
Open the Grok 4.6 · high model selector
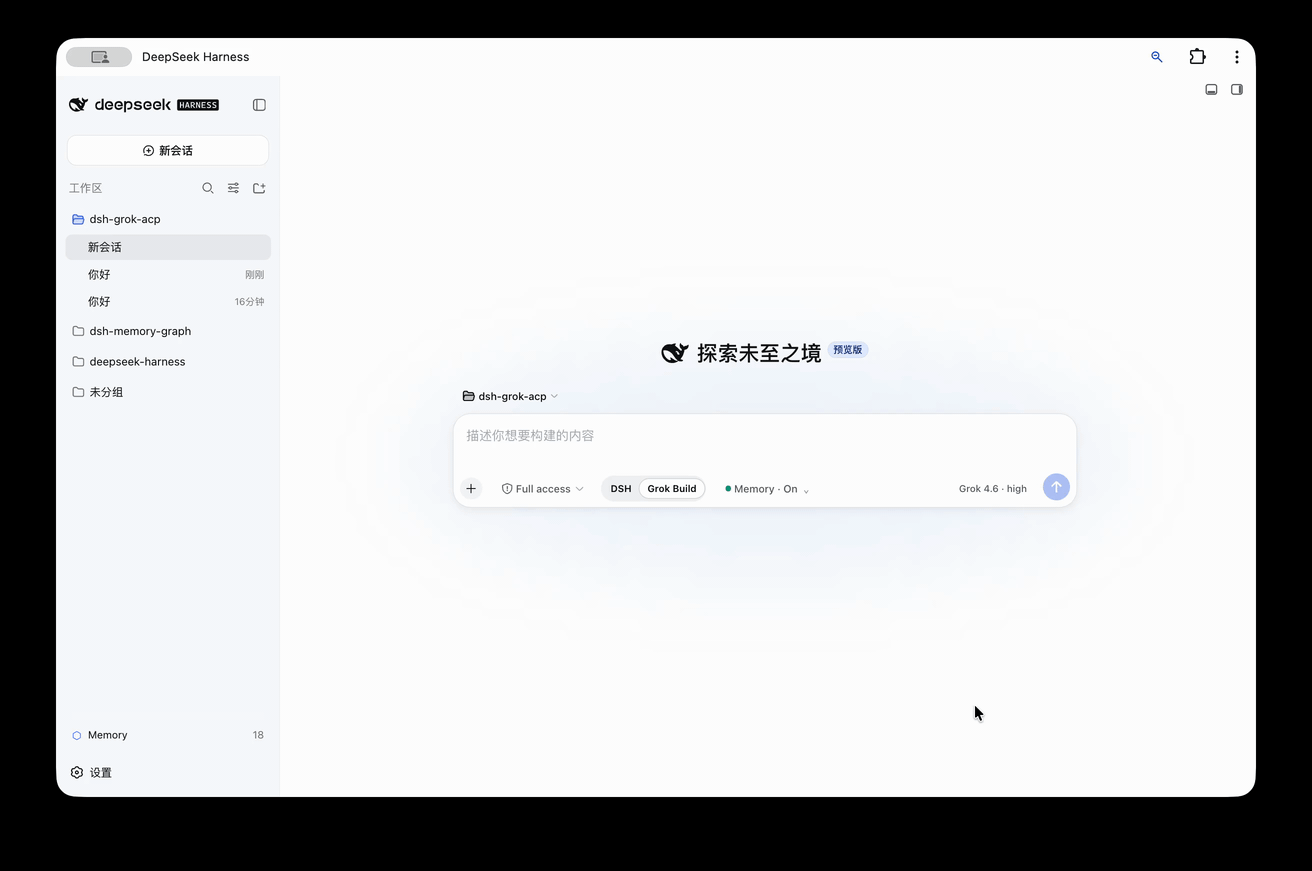pos(993,489)
